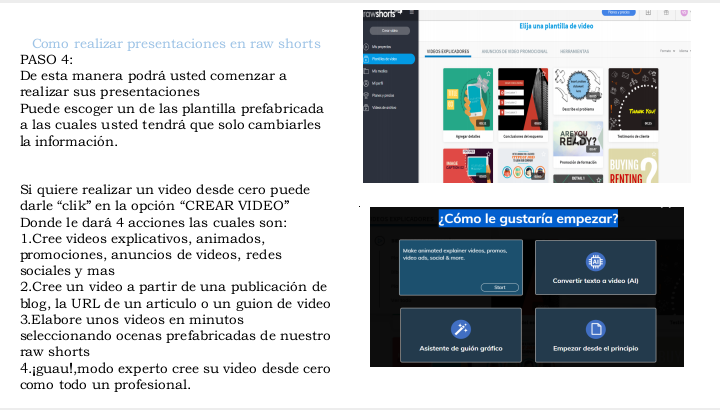Click the Start button in explainer card
Image resolution: width=720 pixels, height=410 pixels.
click(500, 287)
